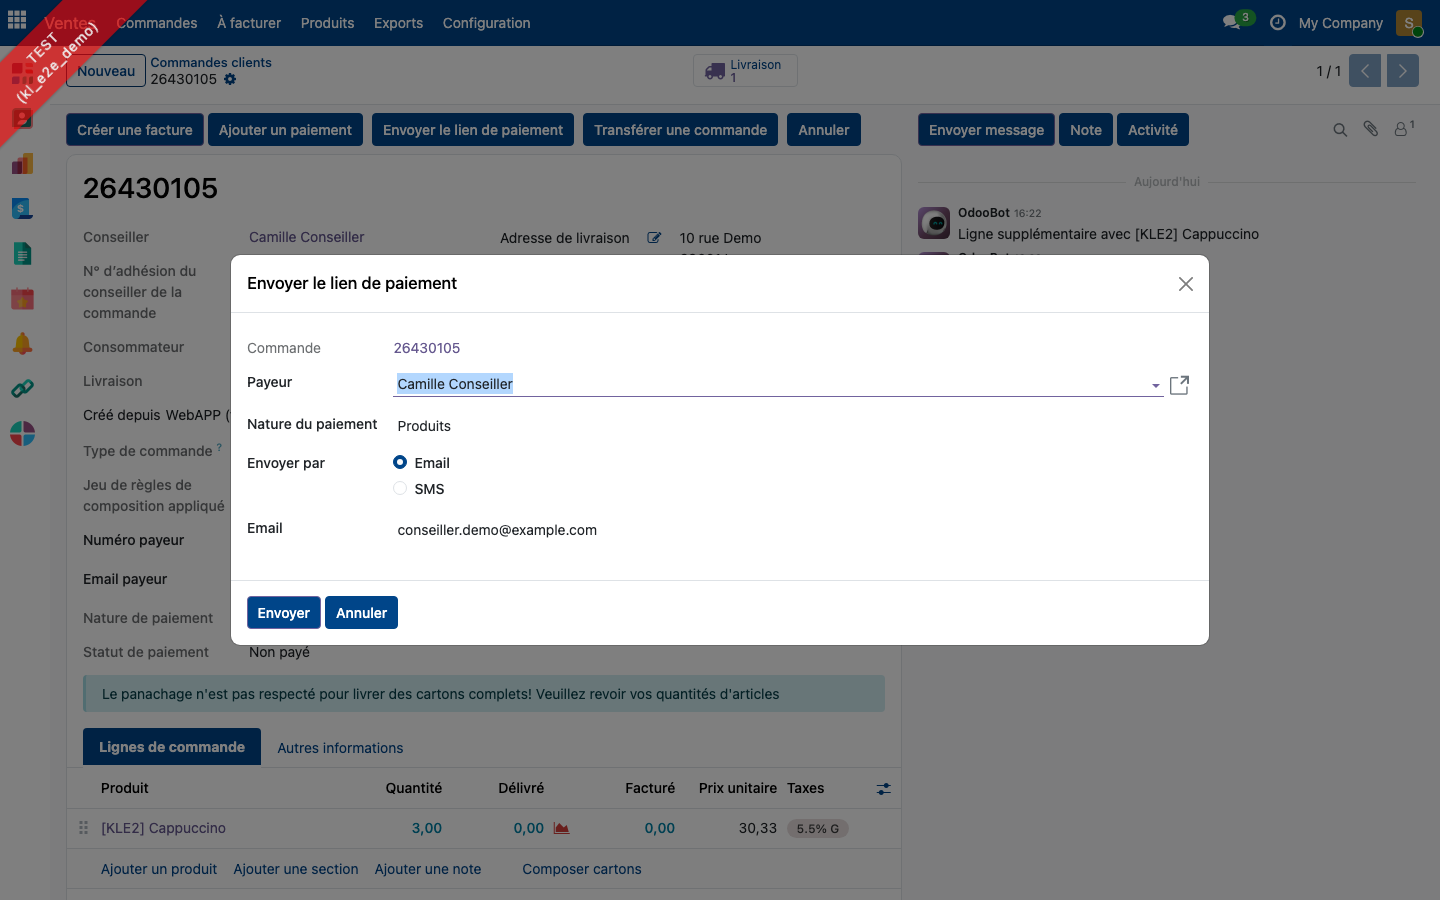Switch to Autres informations tab
Viewport: 1440px width, 900px height.
(x=340, y=748)
